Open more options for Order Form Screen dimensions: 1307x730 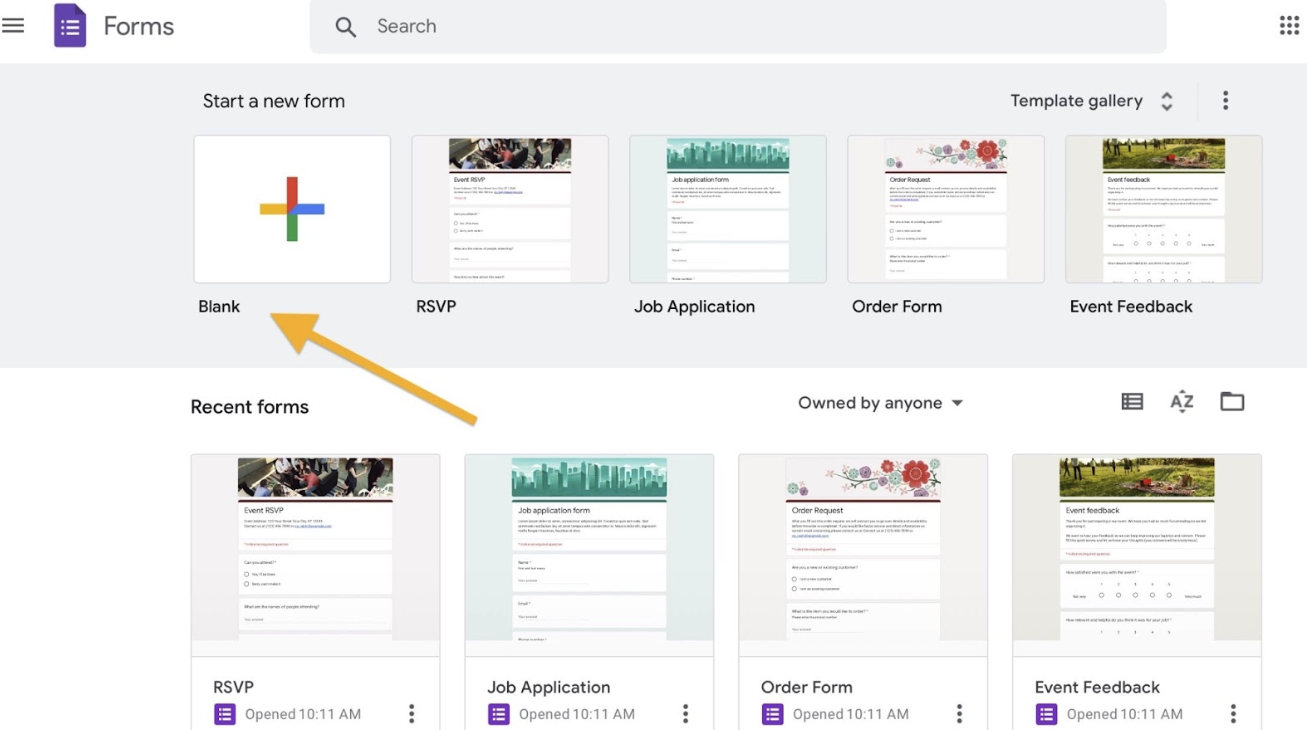[959, 713]
